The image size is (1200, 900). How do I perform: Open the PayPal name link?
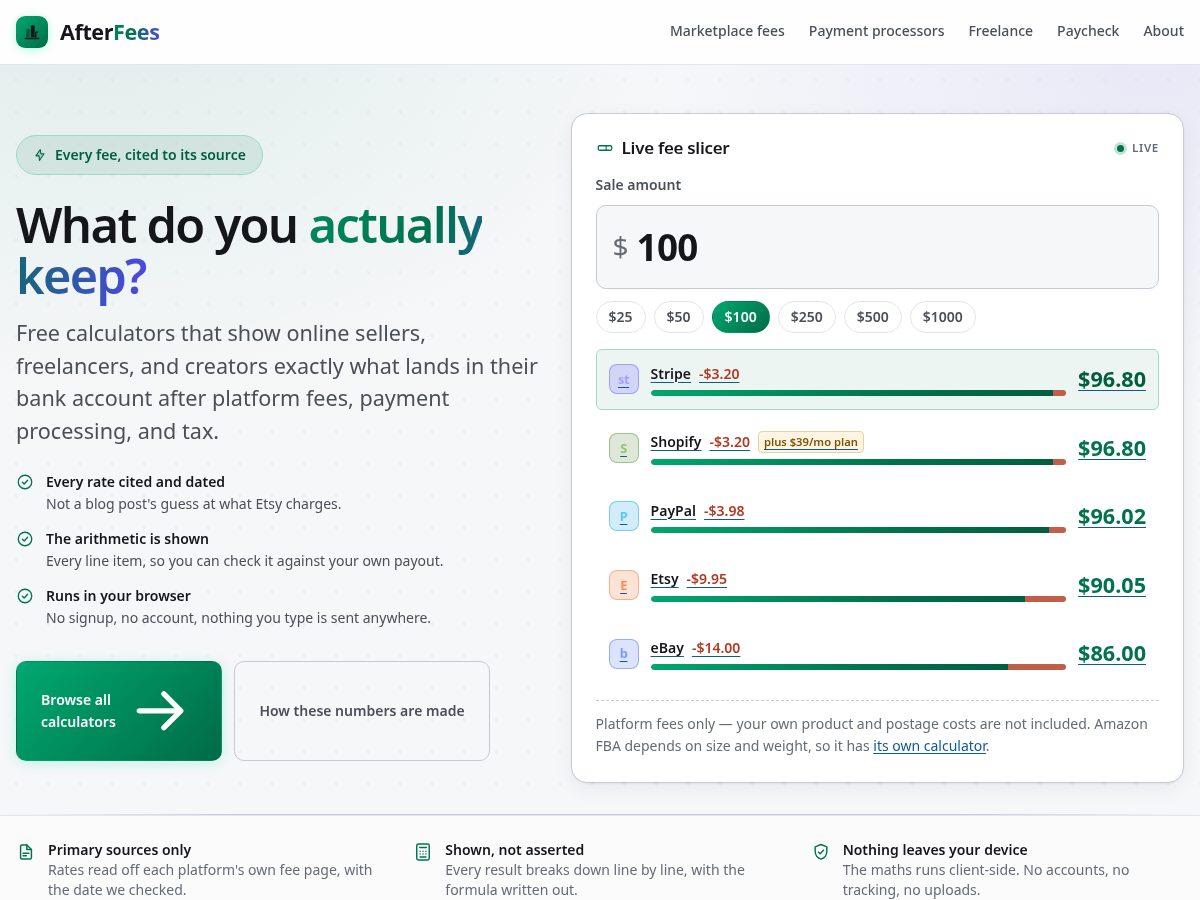(x=673, y=511)
